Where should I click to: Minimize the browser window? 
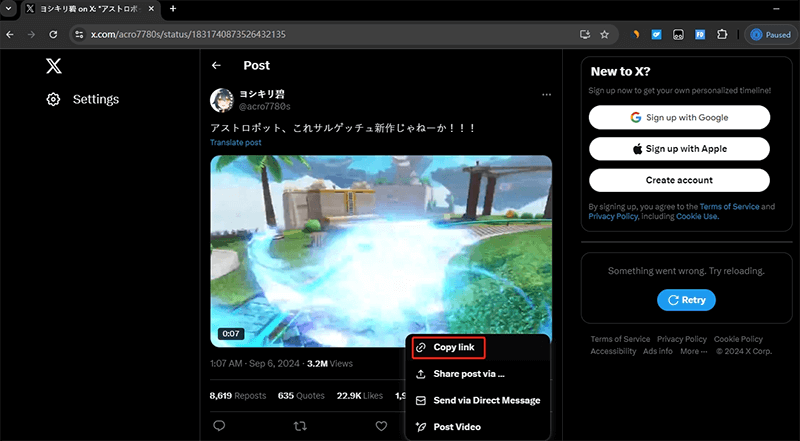pos(777,9)
